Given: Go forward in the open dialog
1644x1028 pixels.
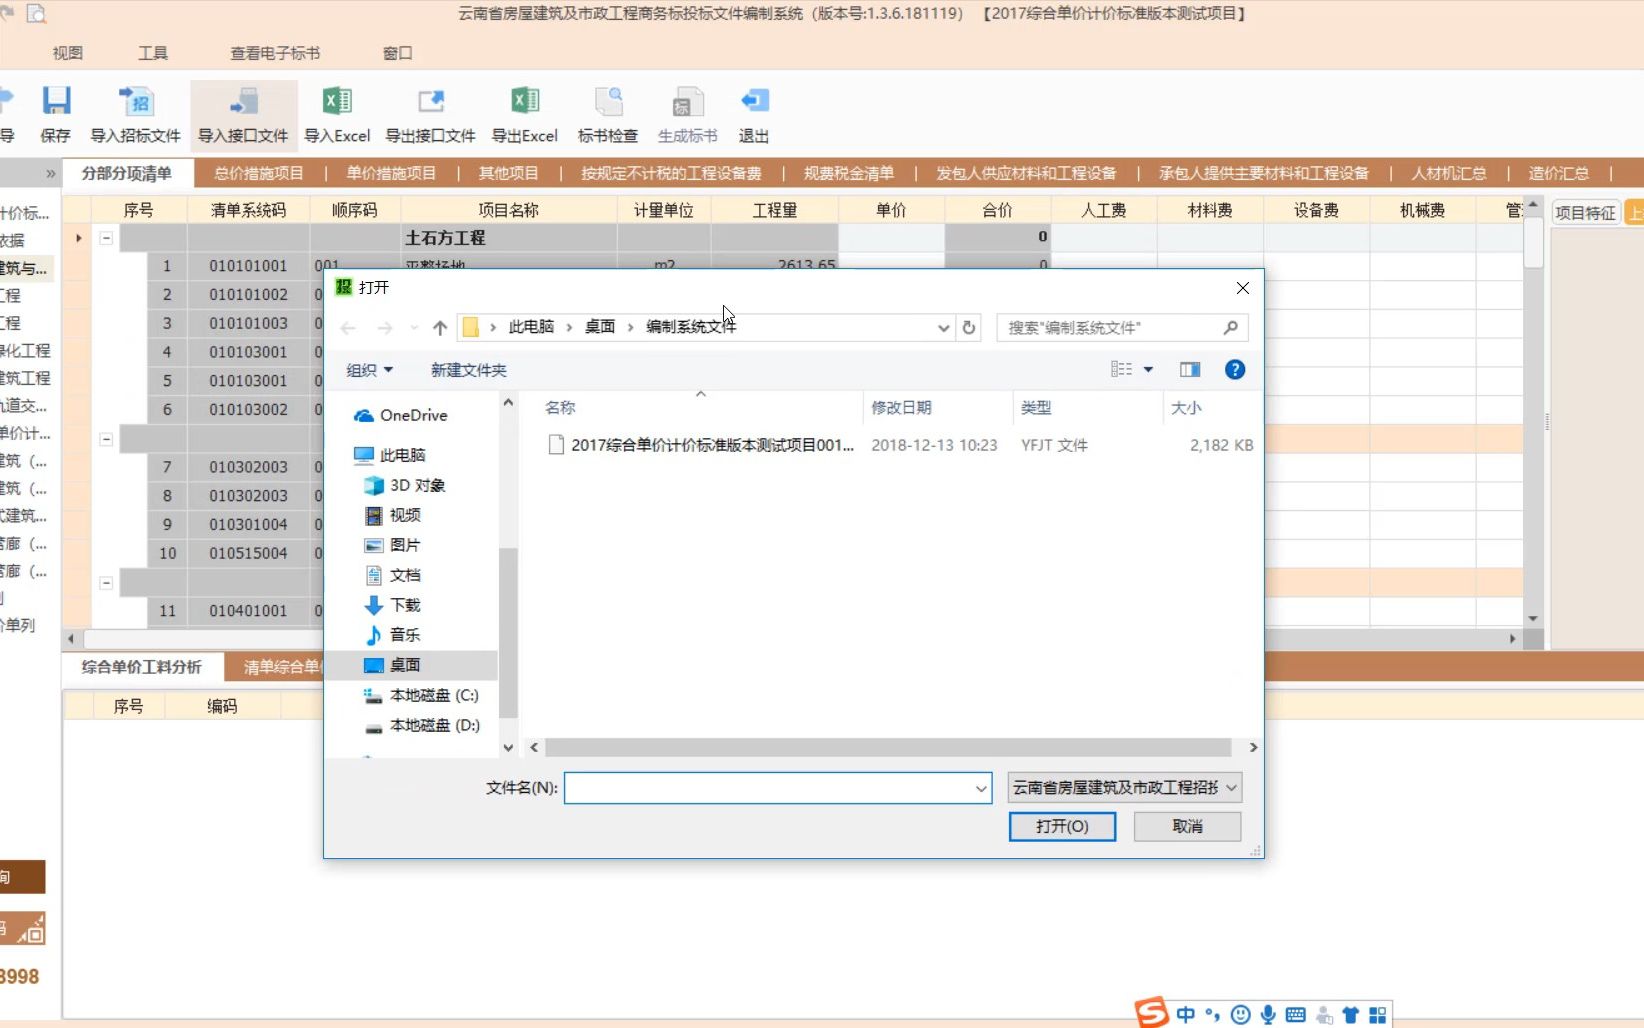Looking at the screenshot, I should point(385,328).
